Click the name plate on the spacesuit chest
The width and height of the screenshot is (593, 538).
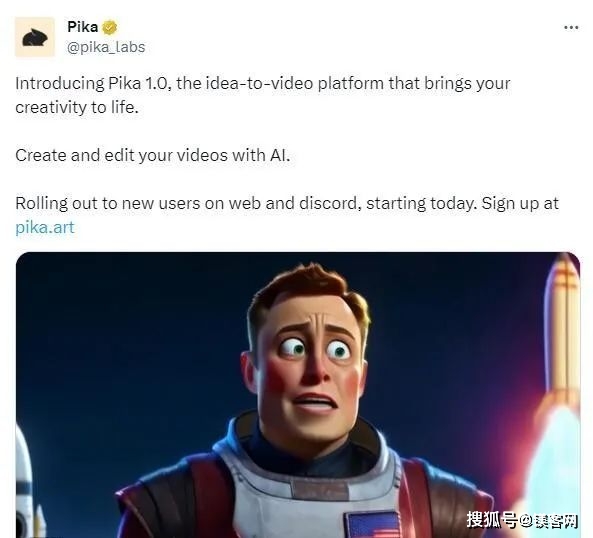pyautogui.click(x=320, y=490)
